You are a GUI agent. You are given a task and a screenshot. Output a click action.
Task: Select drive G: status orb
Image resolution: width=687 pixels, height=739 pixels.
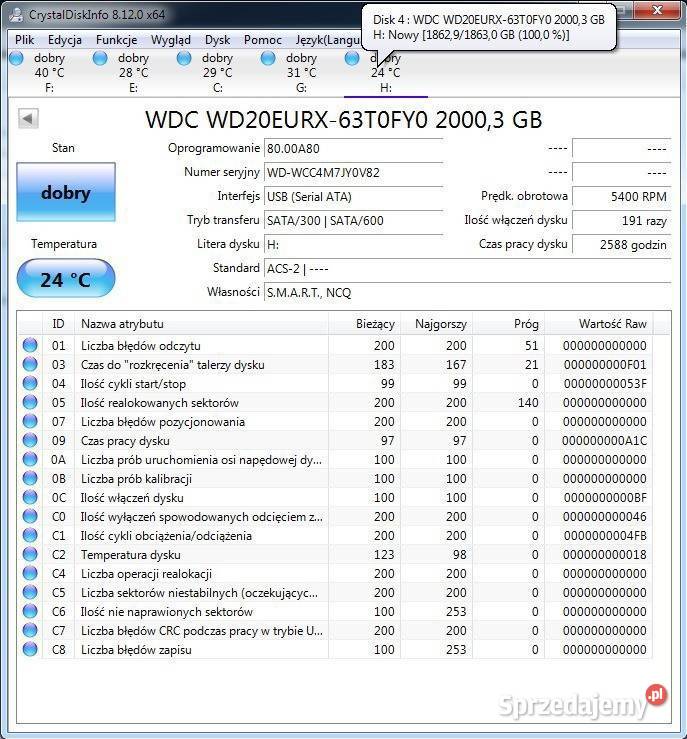268,58
